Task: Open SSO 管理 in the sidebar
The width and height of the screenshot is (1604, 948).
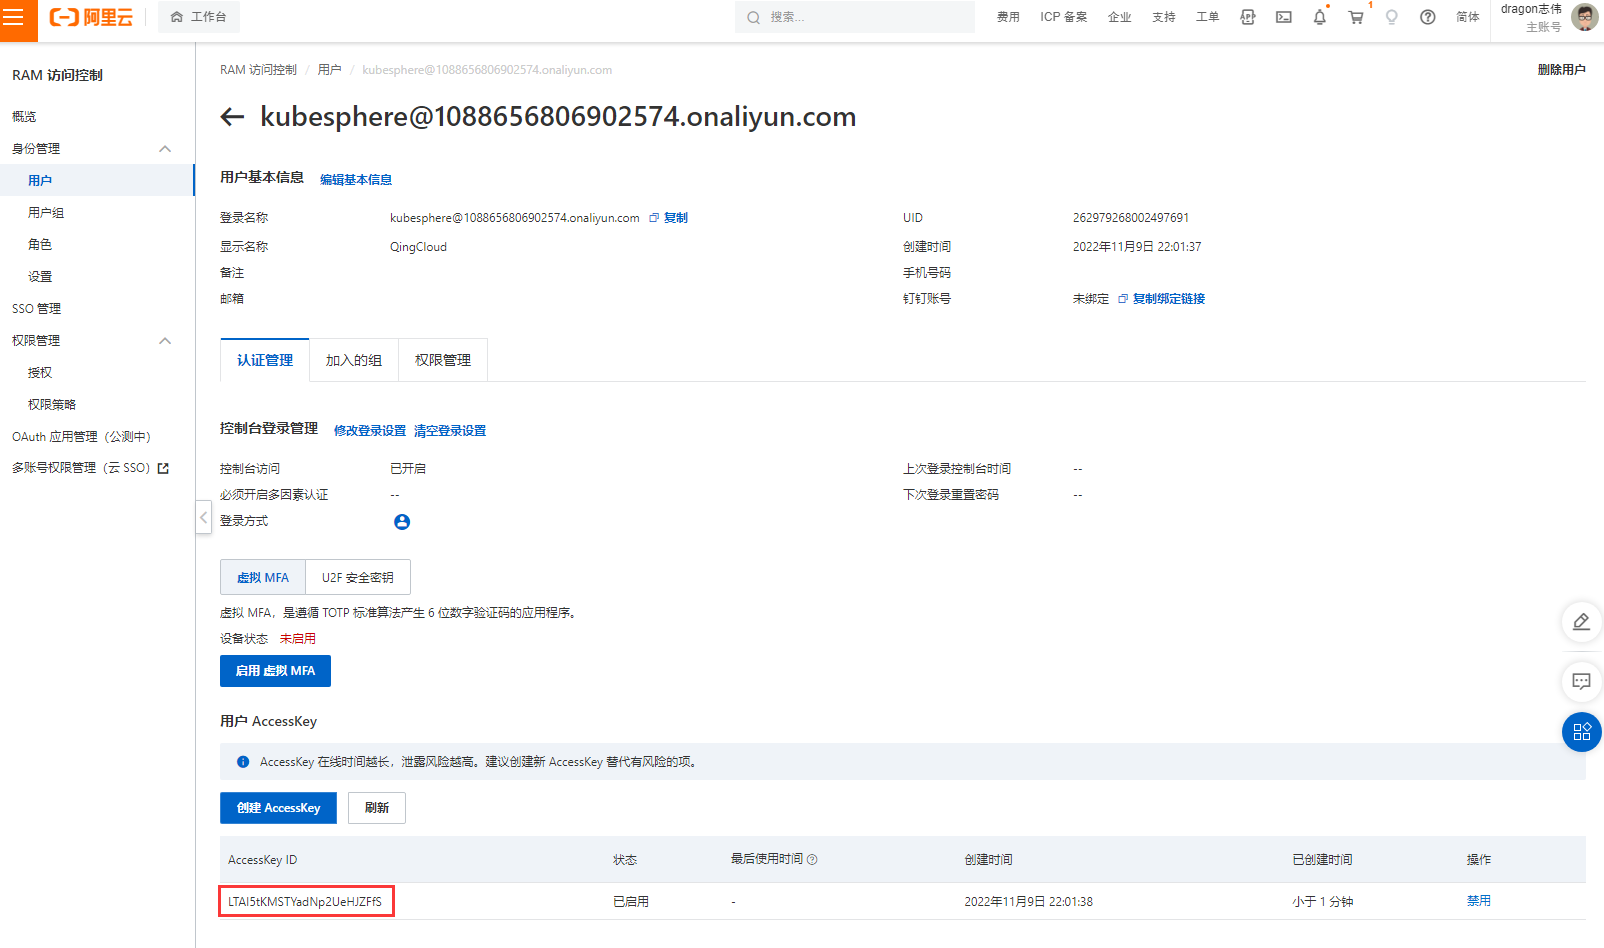Action: click(36, 309)
